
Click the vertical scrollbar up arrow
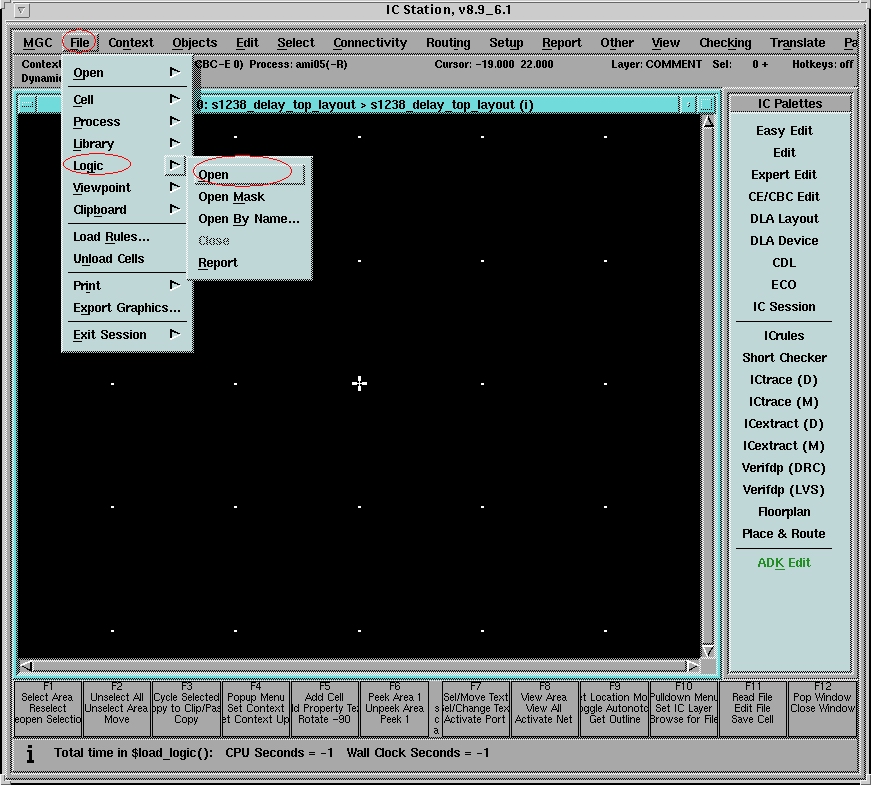tap(708, 123)
